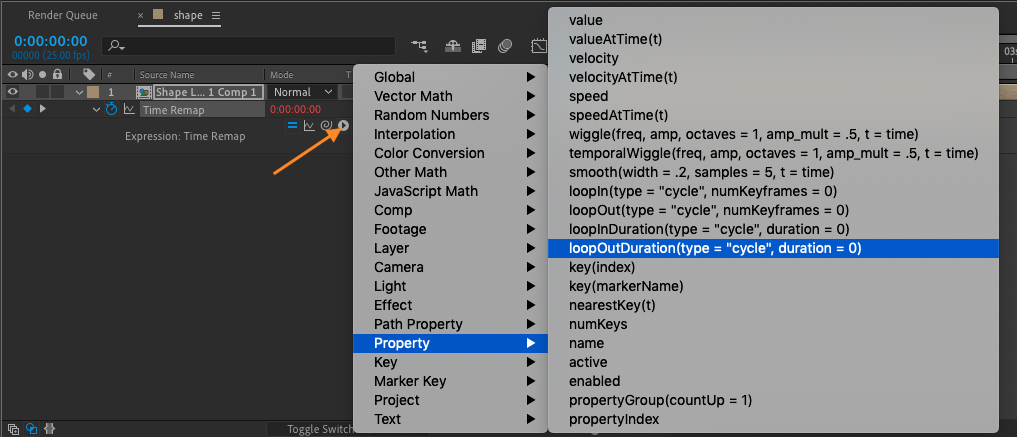Collapse the Time Remap property twirl
Viewport: 1017px width, 437px height.
click(97, 109)
